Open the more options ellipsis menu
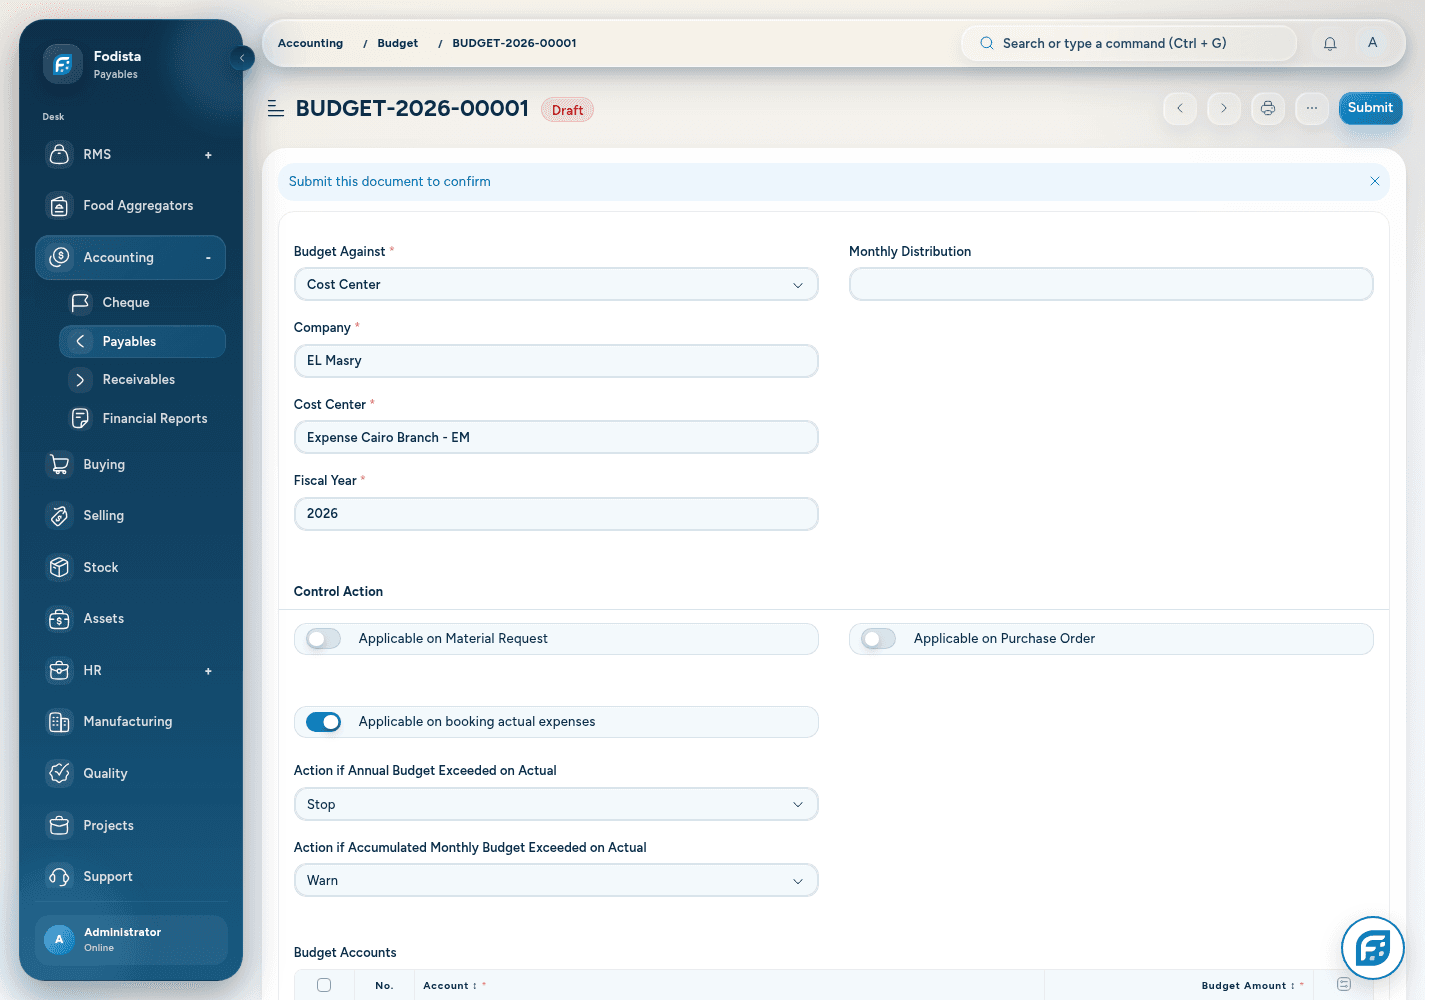This screenshot has width=1440, height=1000. point(1312,108)
